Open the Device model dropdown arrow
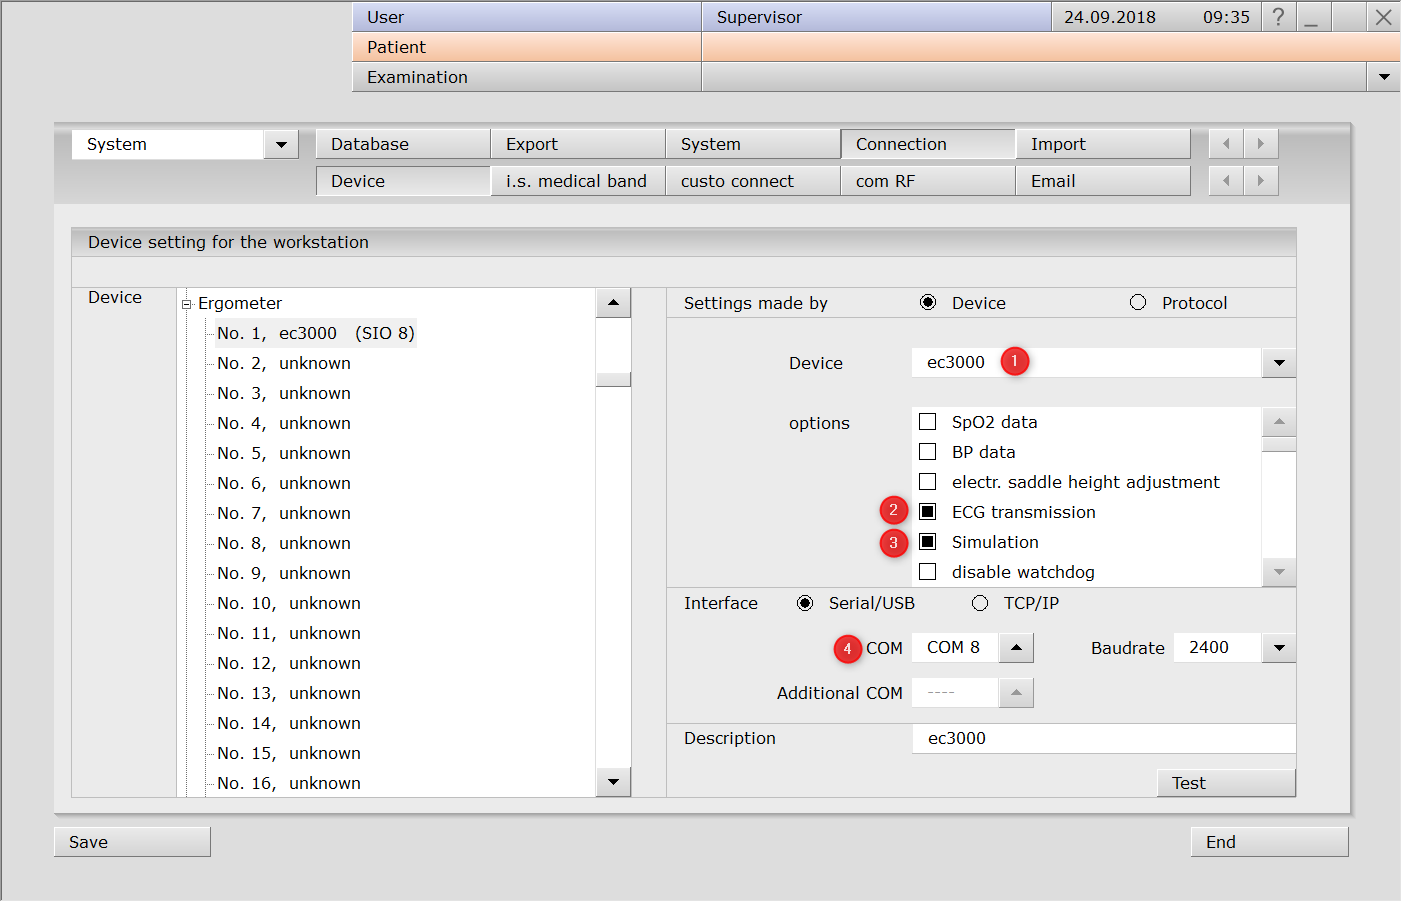 1279,363
